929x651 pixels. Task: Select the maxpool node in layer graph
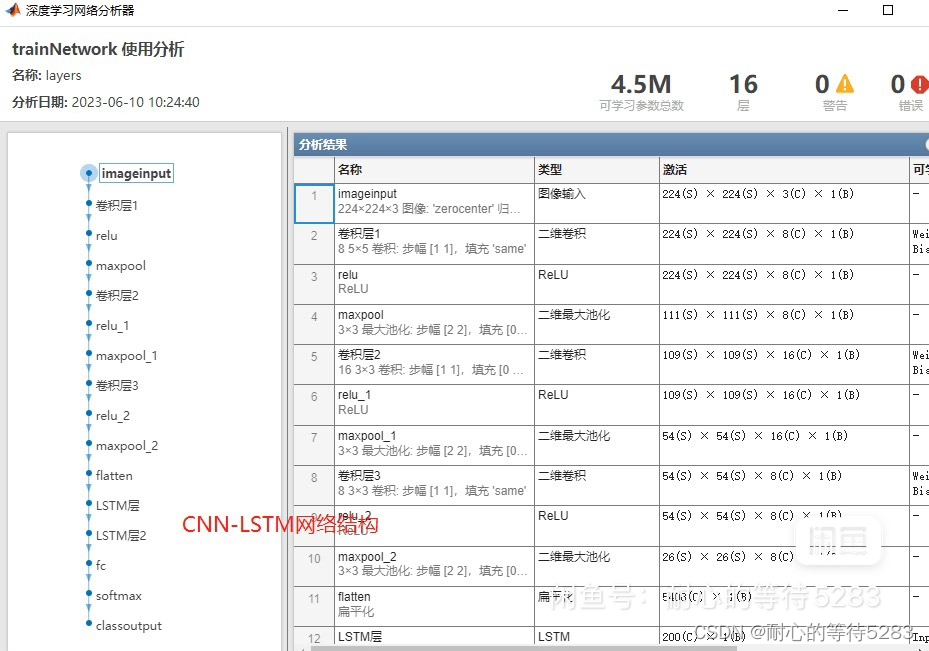coord(121,265)
